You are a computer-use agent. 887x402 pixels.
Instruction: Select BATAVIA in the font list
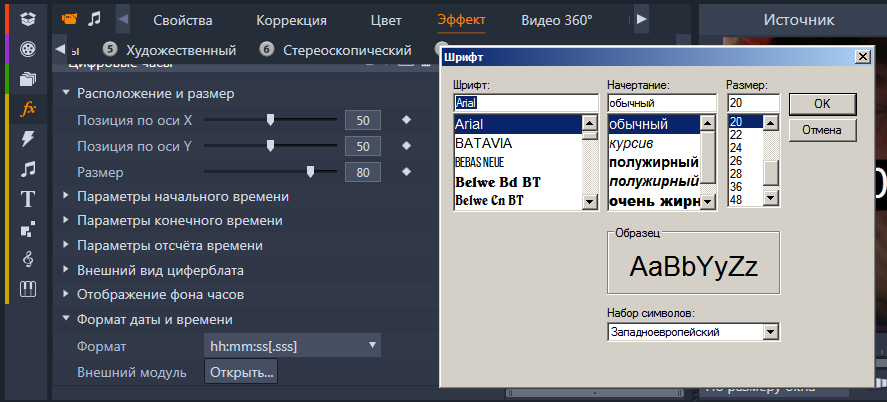coord(519,143)
